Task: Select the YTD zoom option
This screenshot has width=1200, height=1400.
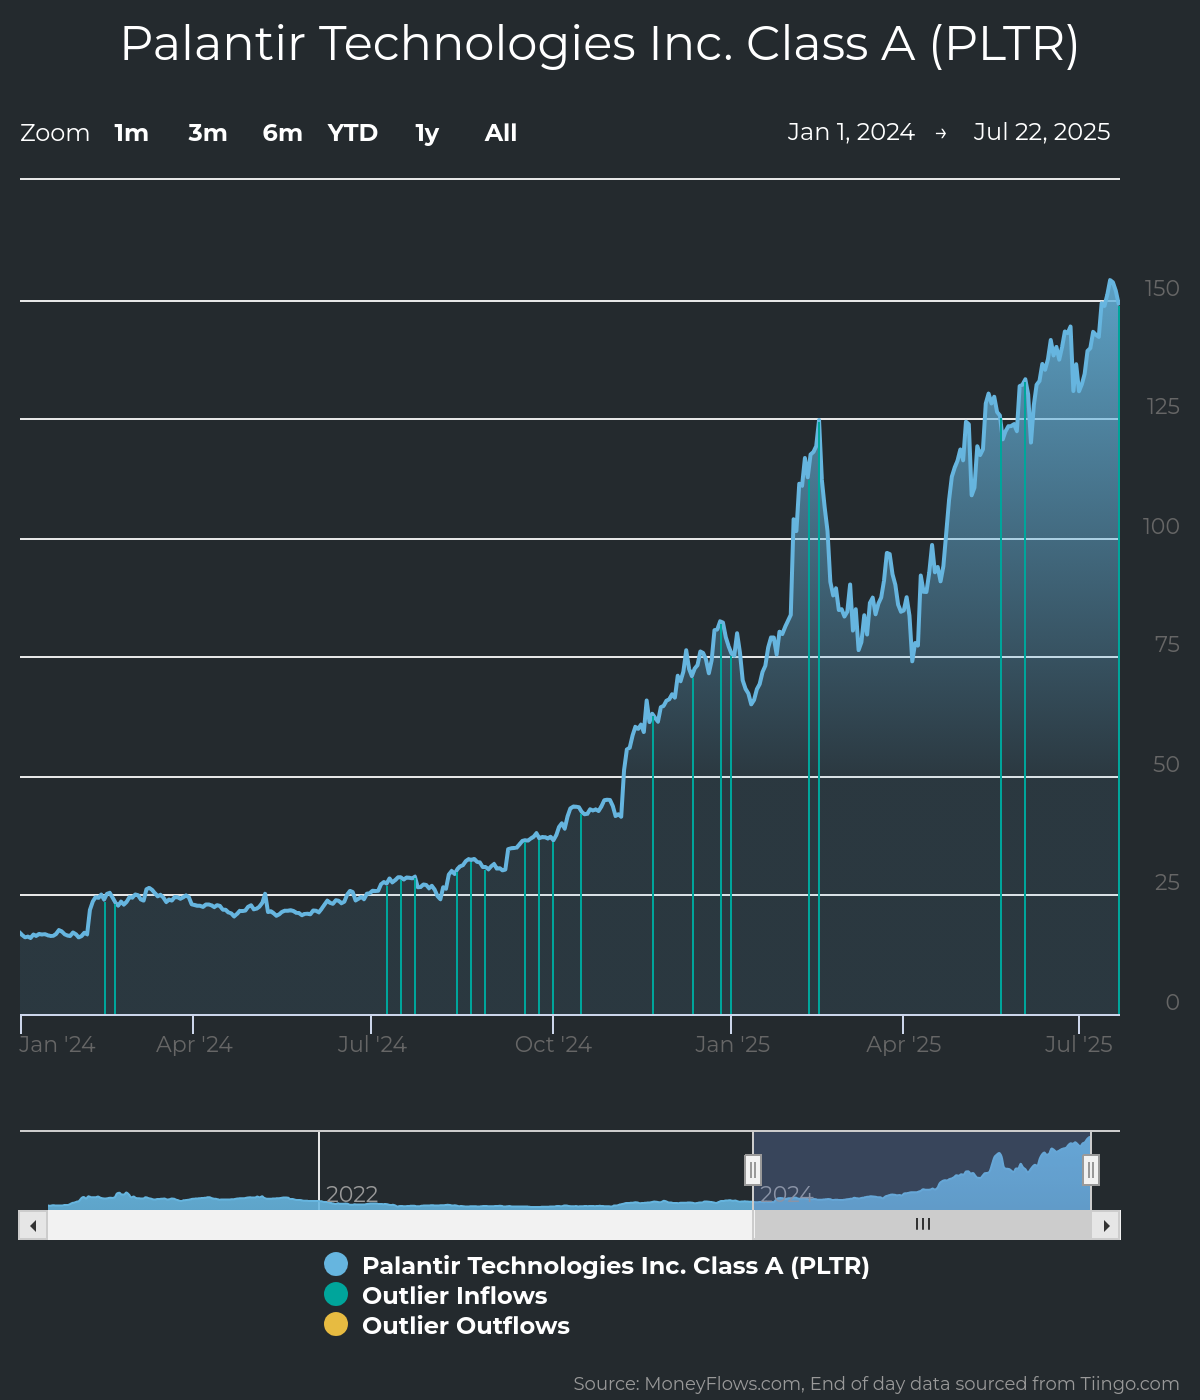Action: 353,133
